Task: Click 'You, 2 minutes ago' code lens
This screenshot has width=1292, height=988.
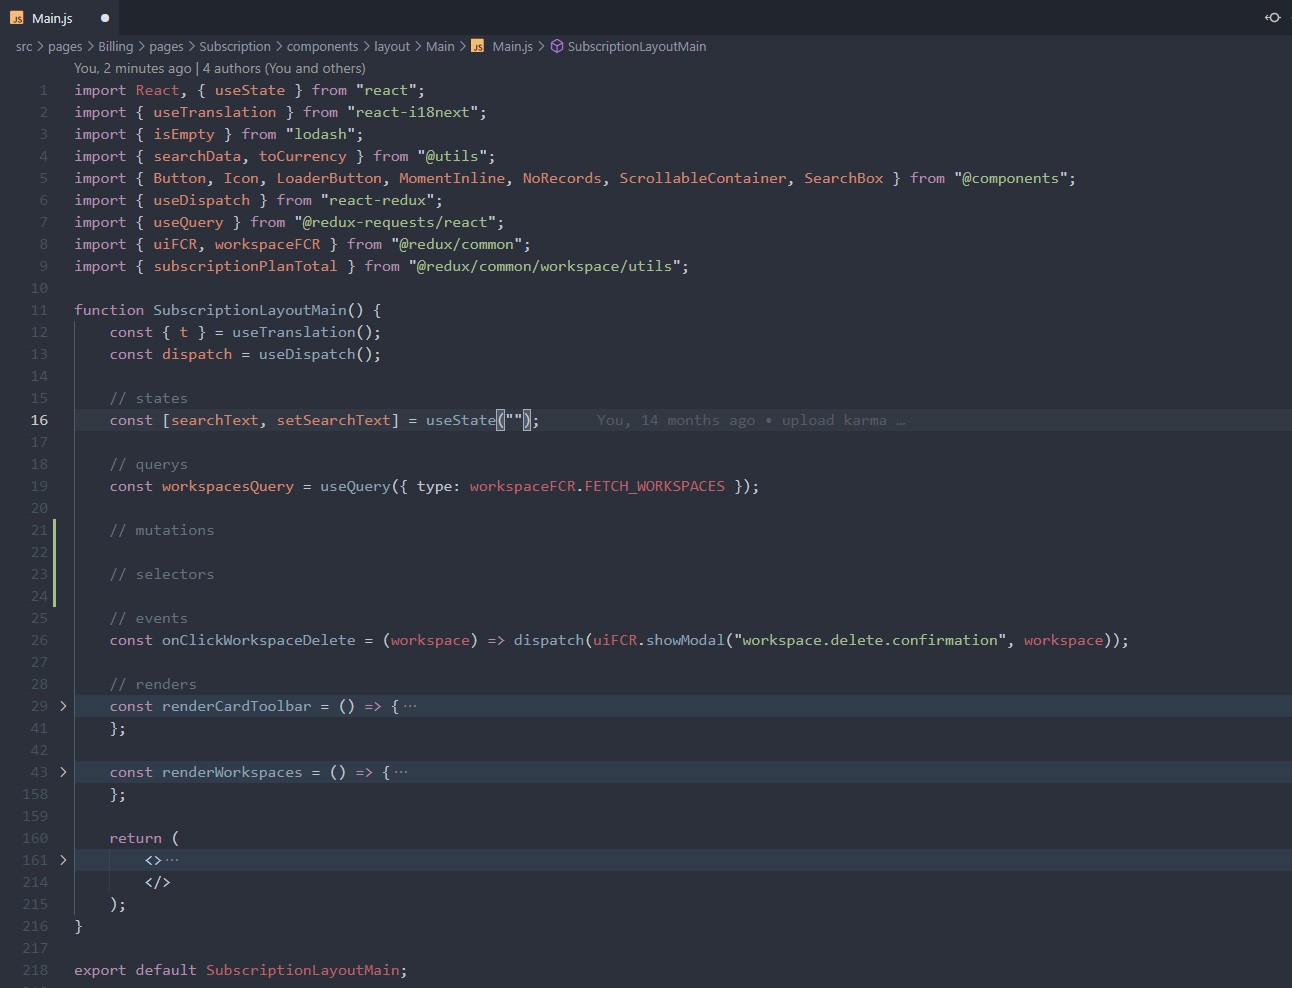Action: click(x=132, y=68)
